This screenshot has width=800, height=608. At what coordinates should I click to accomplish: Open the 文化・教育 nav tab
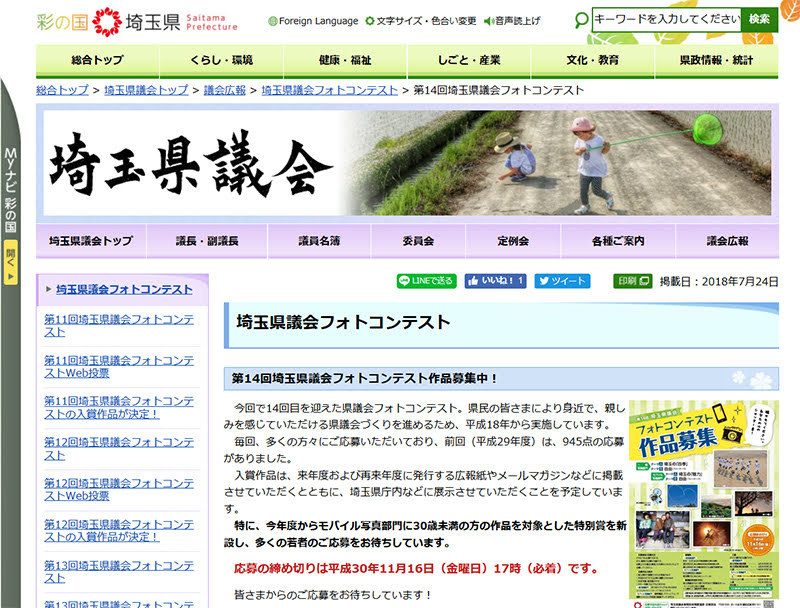(593, 60)
